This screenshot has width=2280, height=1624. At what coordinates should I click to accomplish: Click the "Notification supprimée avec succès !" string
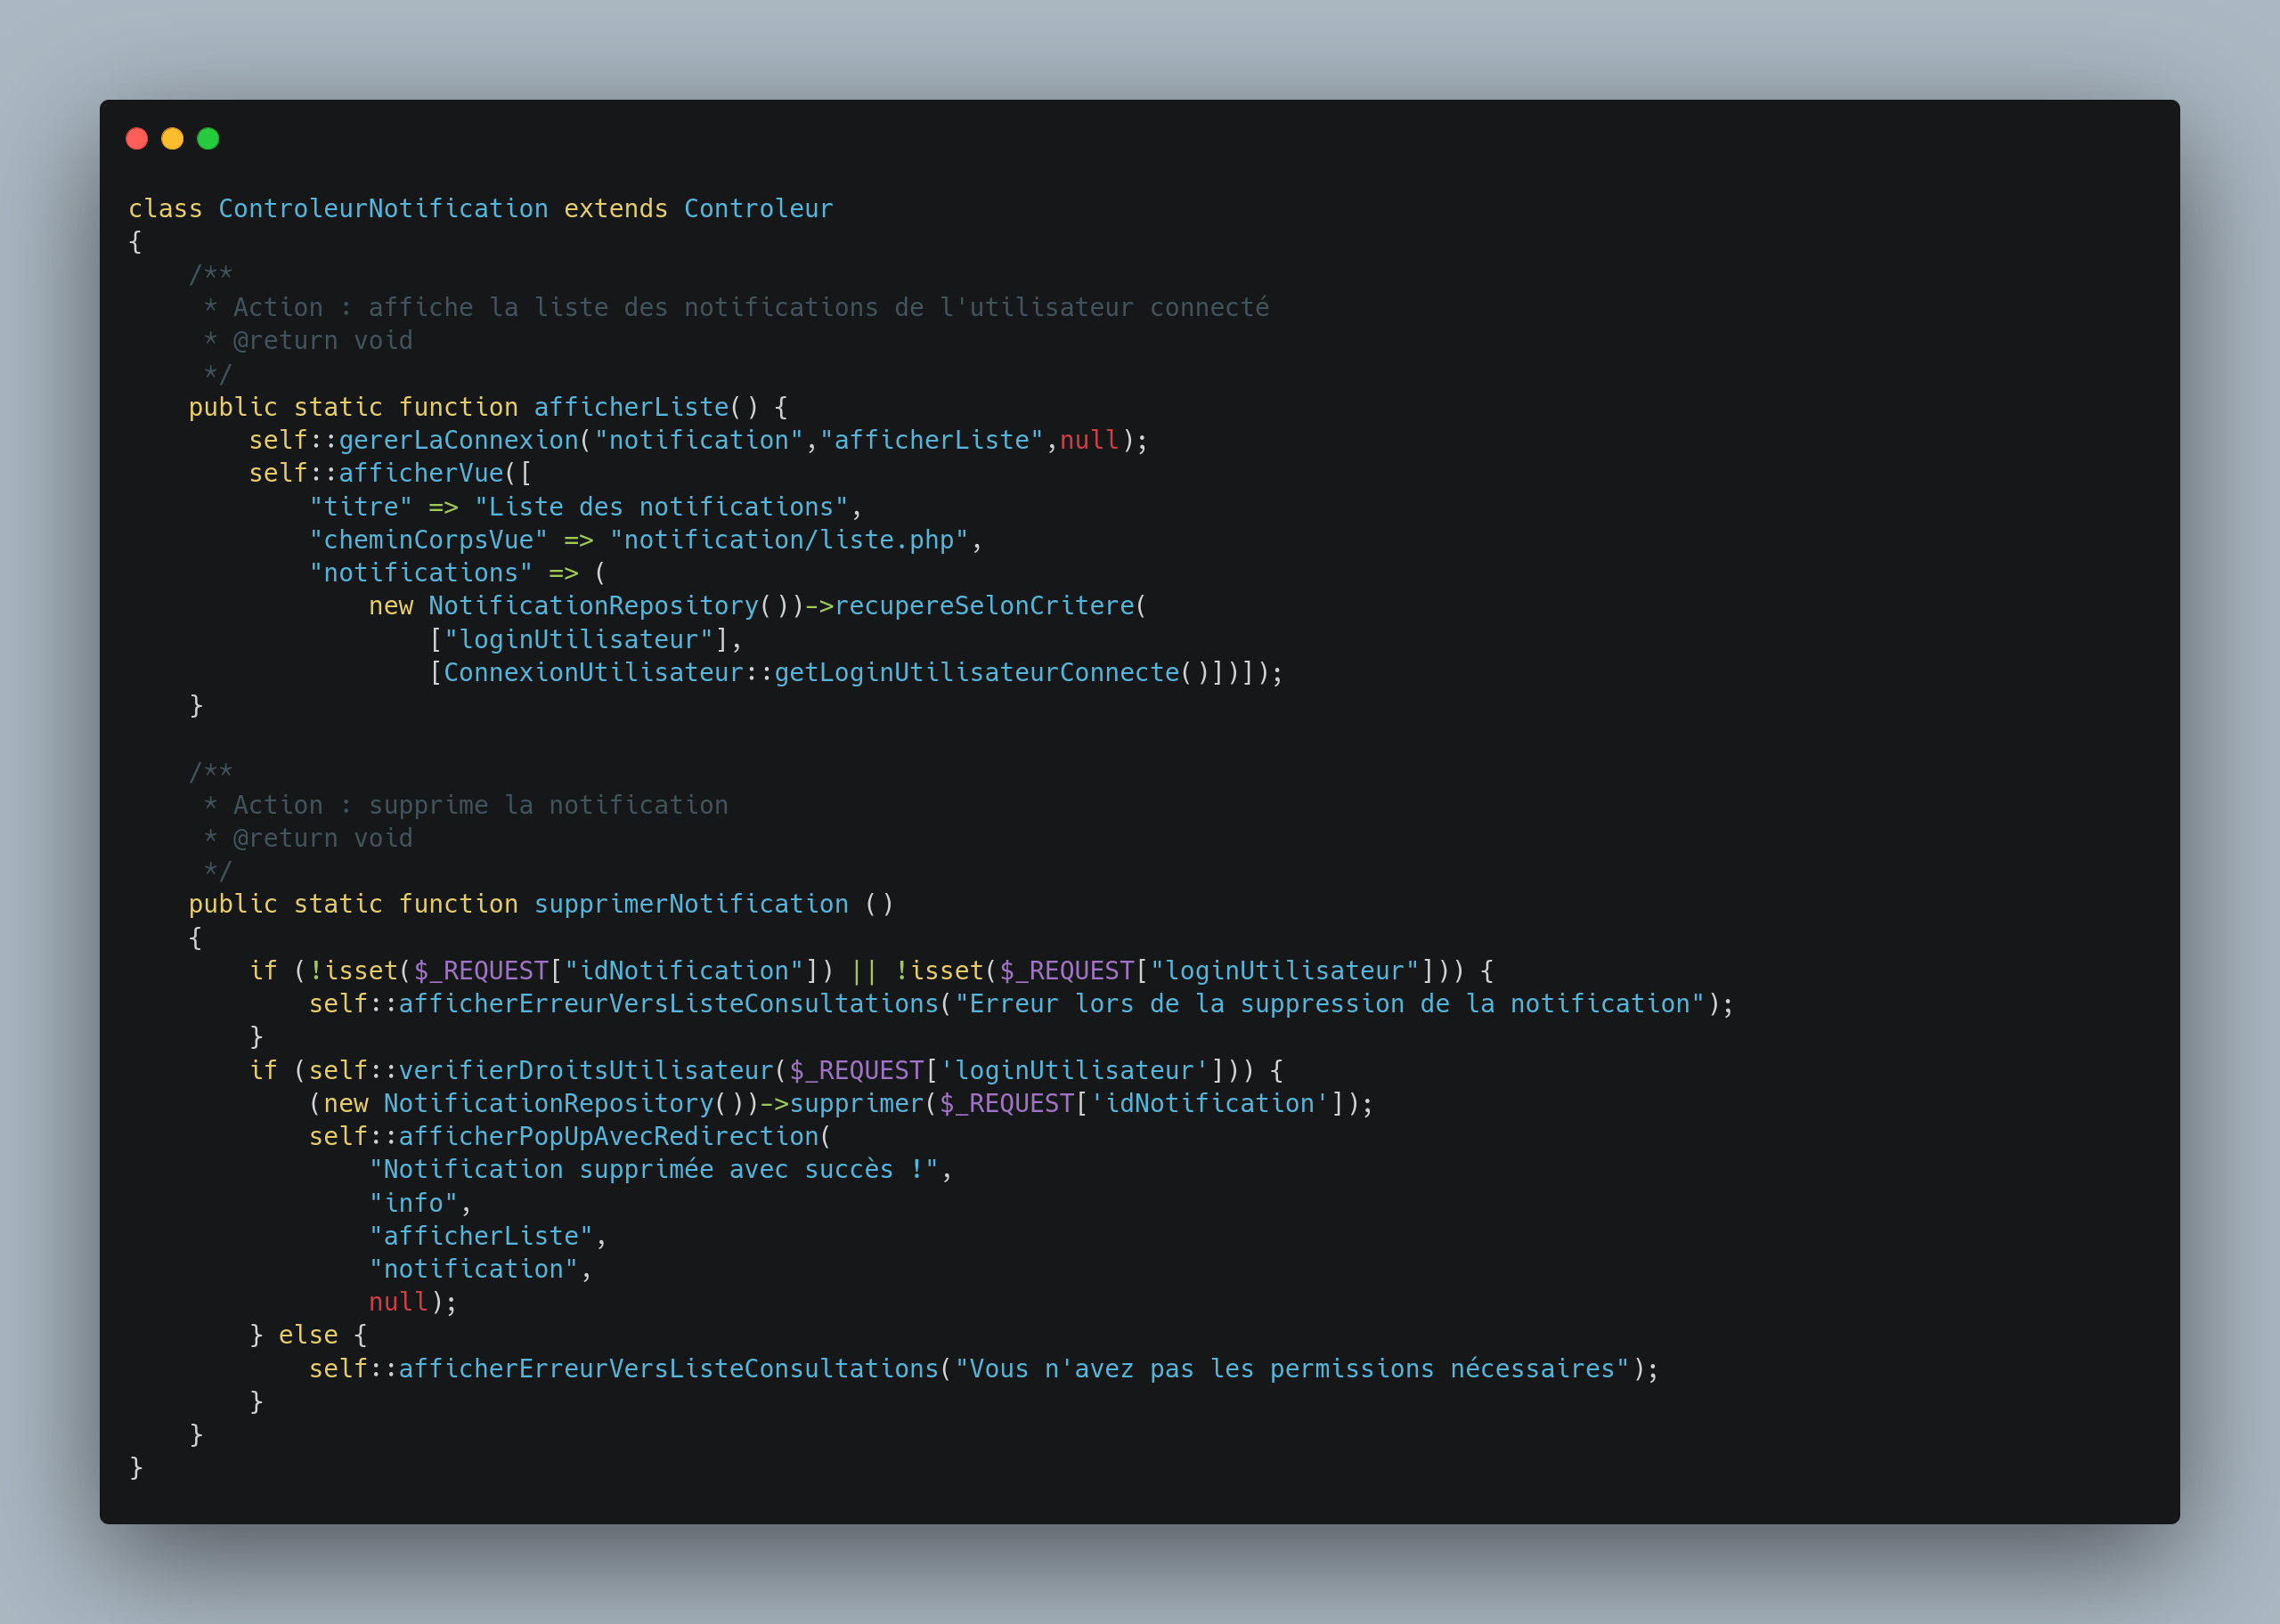[x=654, y=1169]
